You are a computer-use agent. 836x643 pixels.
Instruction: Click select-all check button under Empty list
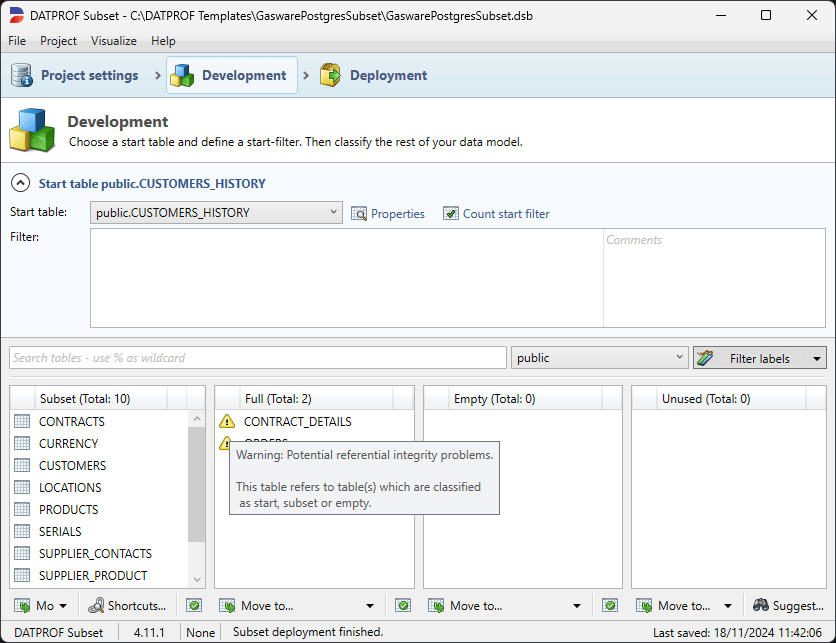coord(403,605)
